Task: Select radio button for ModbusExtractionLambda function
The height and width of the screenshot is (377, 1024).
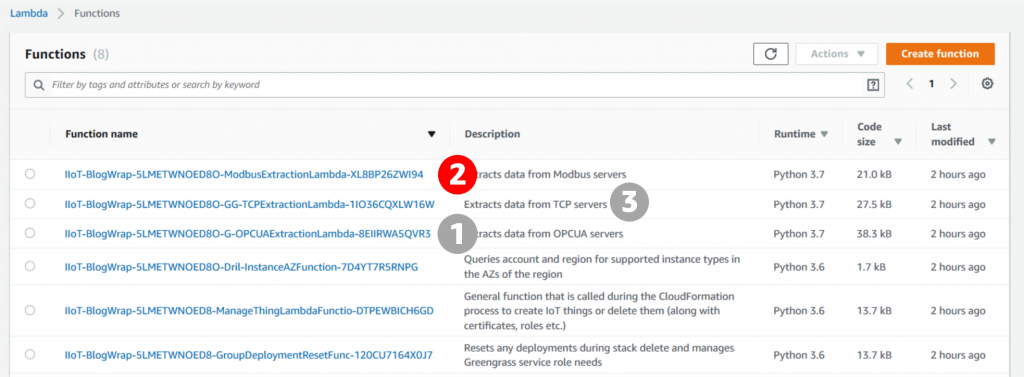Action: pos(30,174)
